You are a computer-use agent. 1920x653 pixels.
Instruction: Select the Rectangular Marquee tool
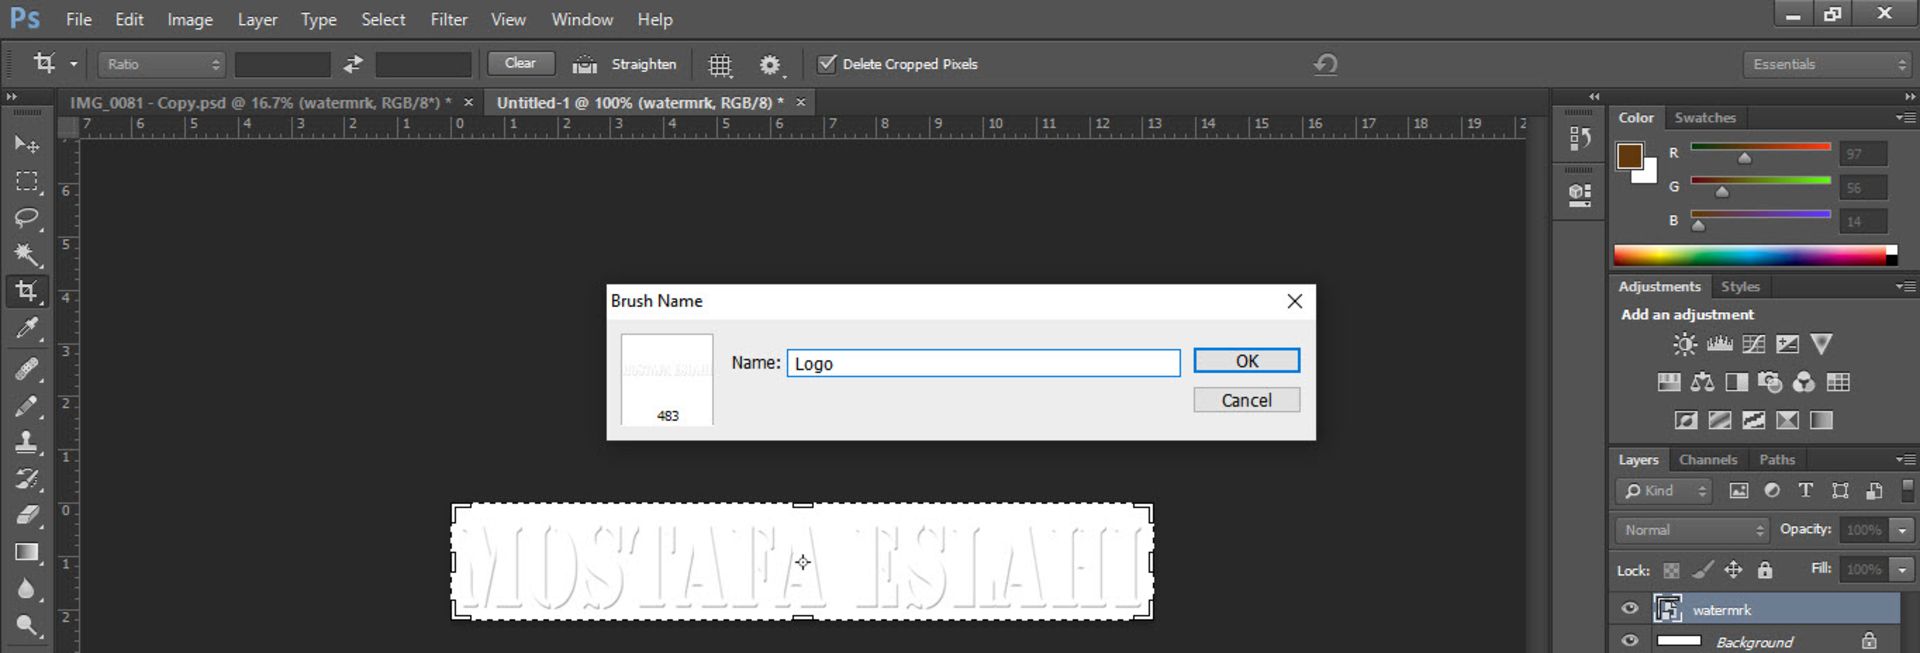(27, 181)
